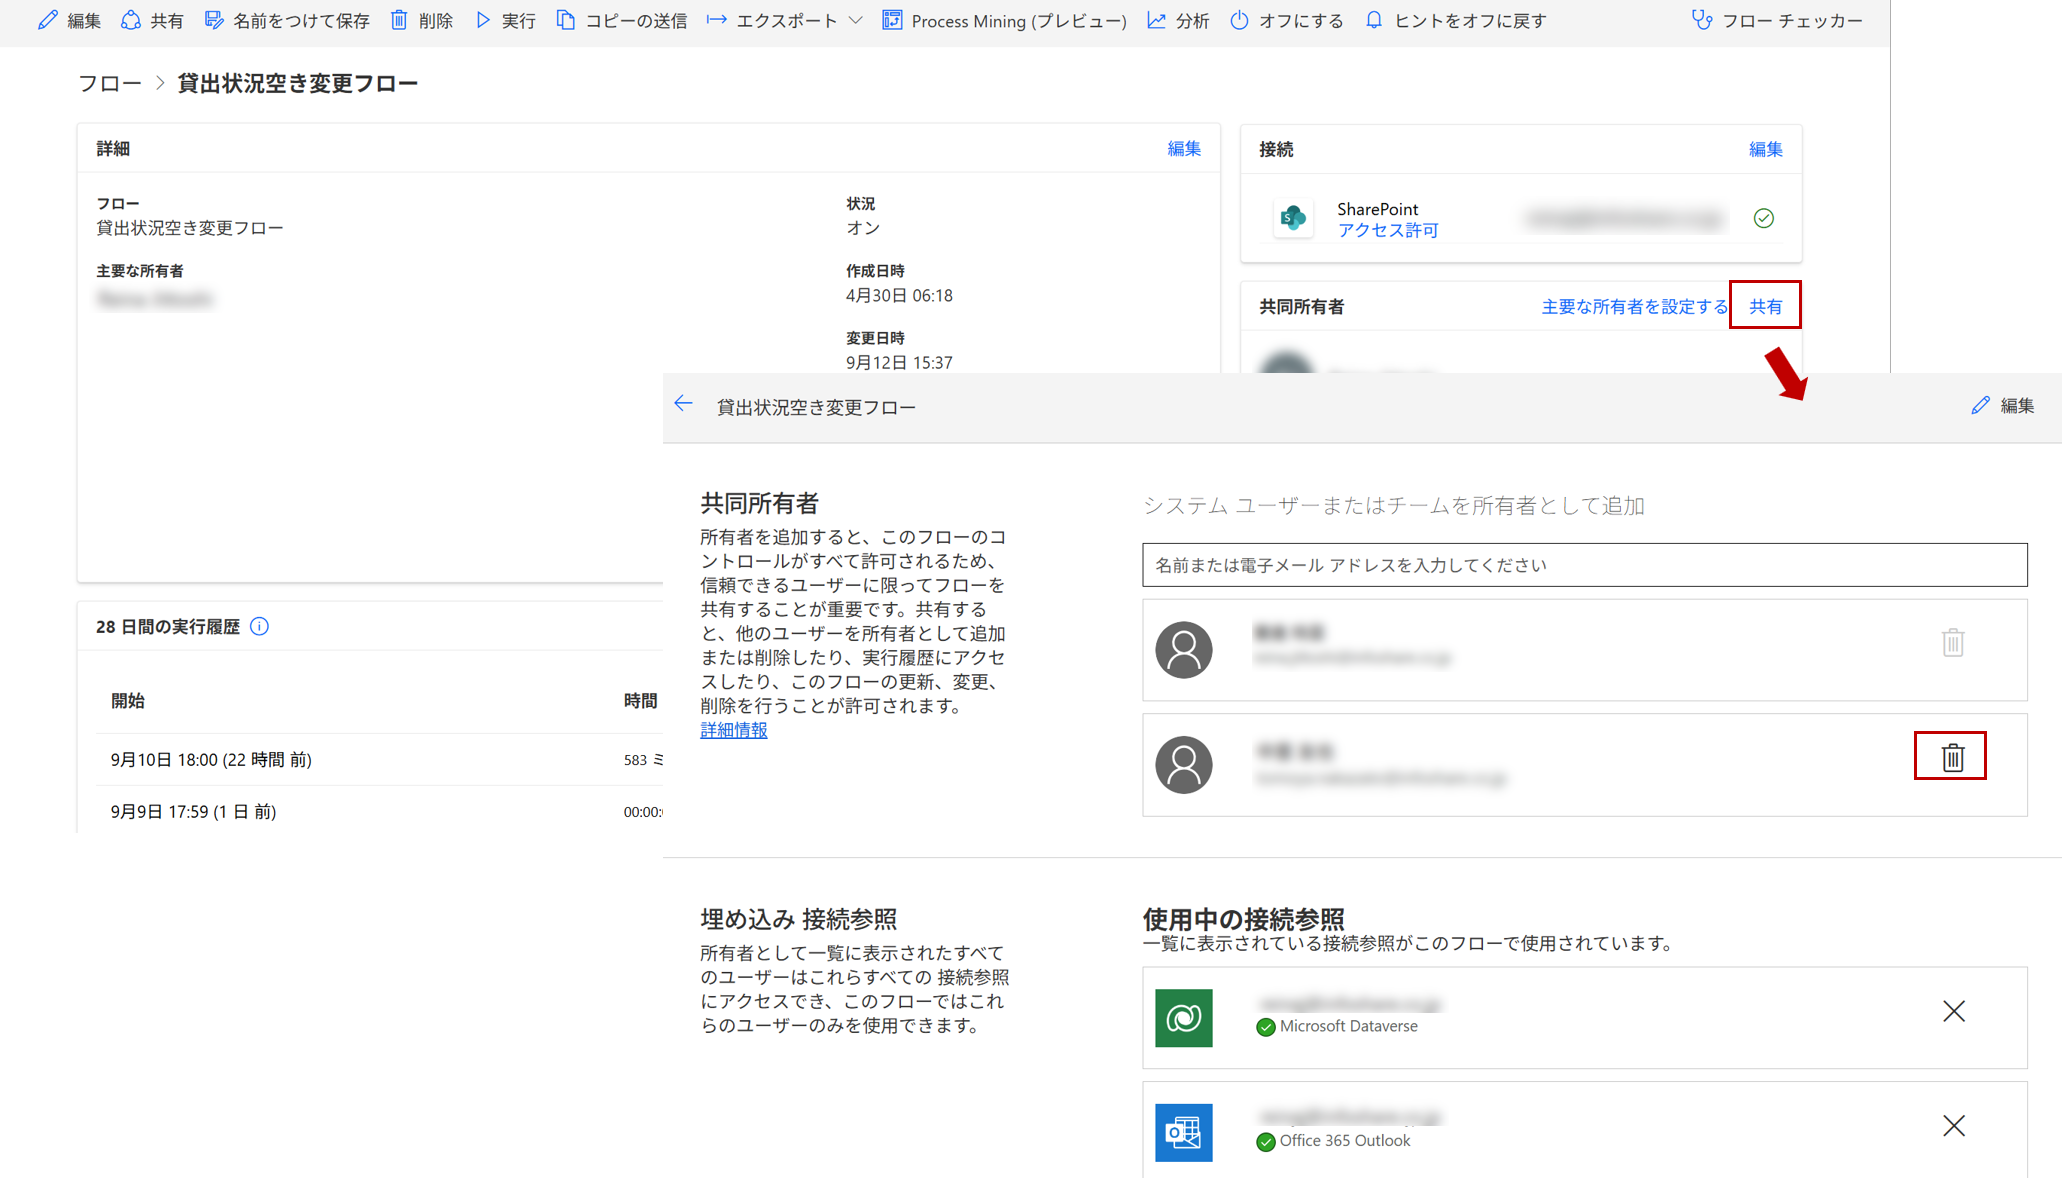Click 主要な所有者を設定する link
Image resolution: width=2062 pixels, height=1178 pixels.
point(1634,306)
